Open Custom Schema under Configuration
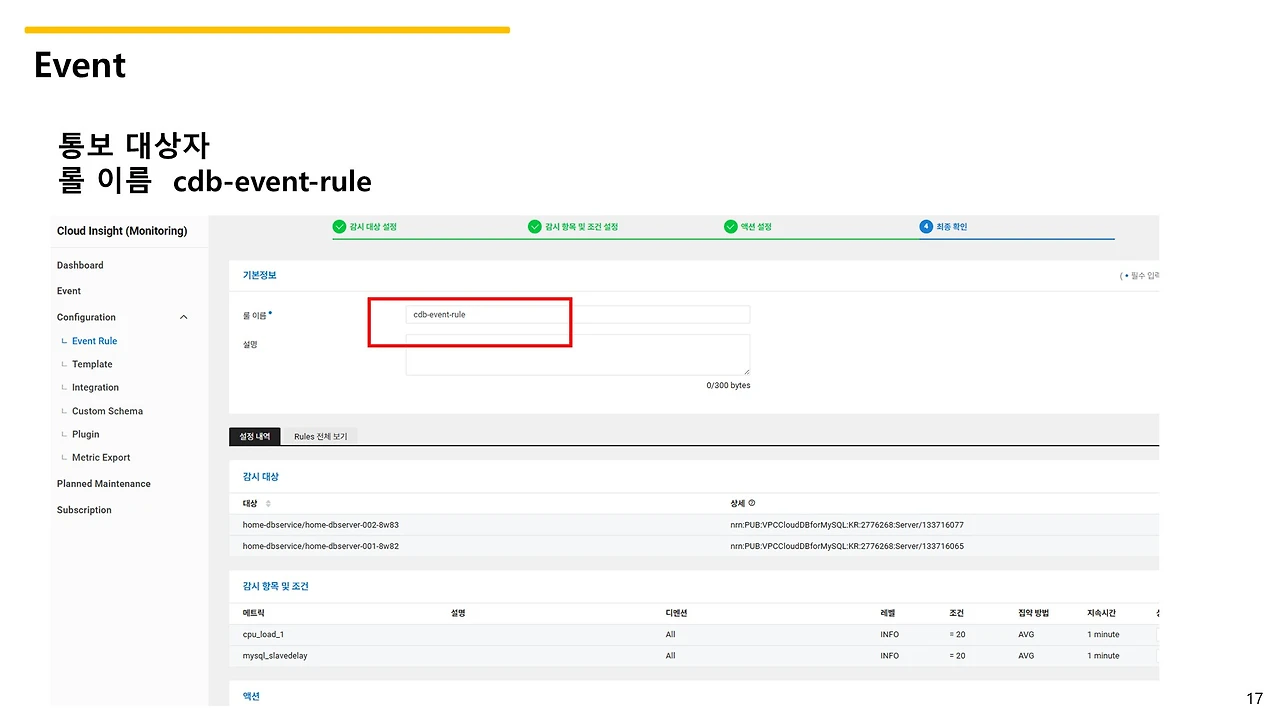The width and height of the screenshot is (1280, 720). click(107, 411)
